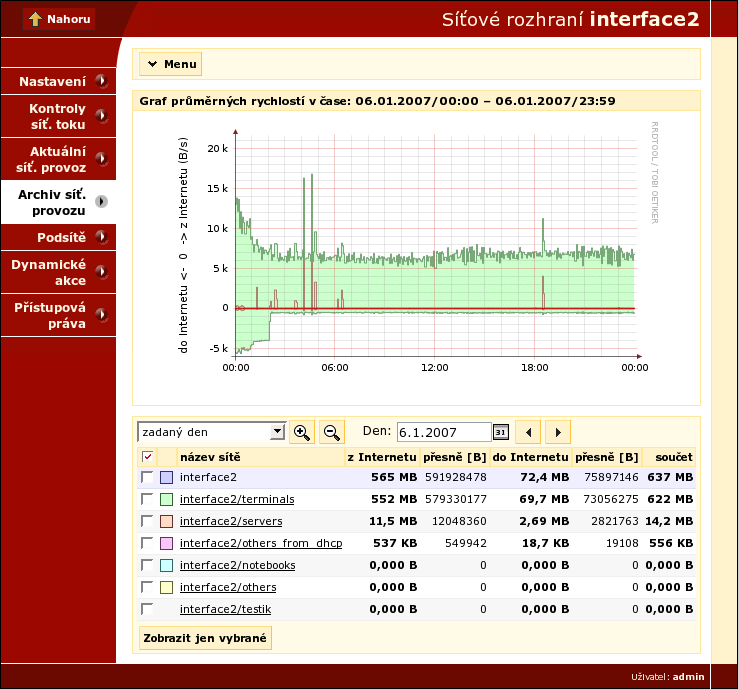This screenshot has height=690, width=739.
Task: Open the interface2/terminals link
Action: pos(237,499)
